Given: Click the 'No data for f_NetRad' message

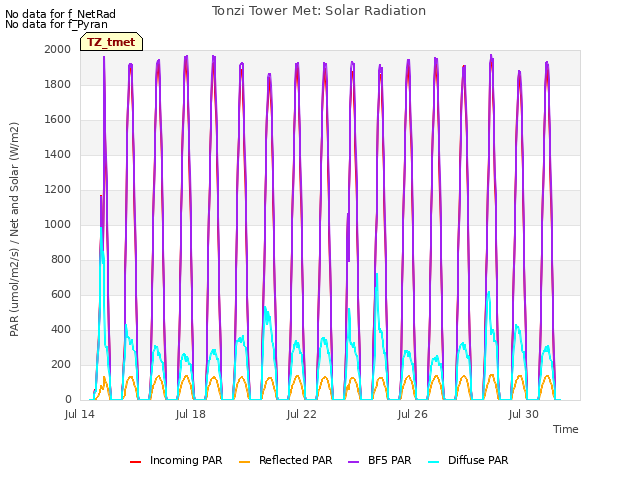Looking at the screenshot, I should point(60,14).
